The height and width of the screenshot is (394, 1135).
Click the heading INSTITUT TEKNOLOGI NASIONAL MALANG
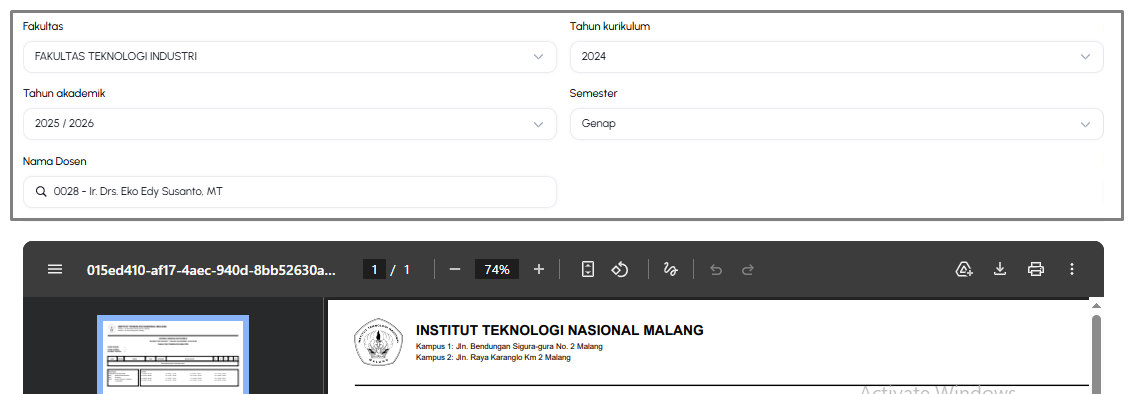(x=560, y=330)
